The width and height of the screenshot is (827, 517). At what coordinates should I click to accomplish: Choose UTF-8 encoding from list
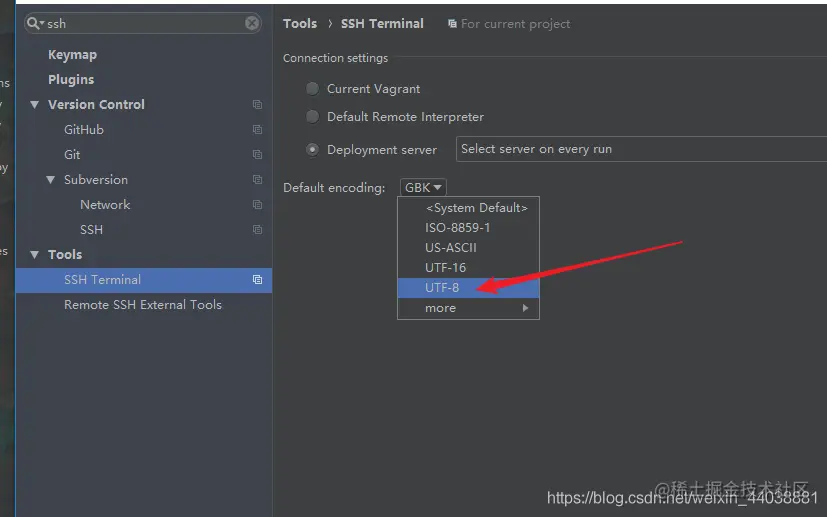click(468, 288)
